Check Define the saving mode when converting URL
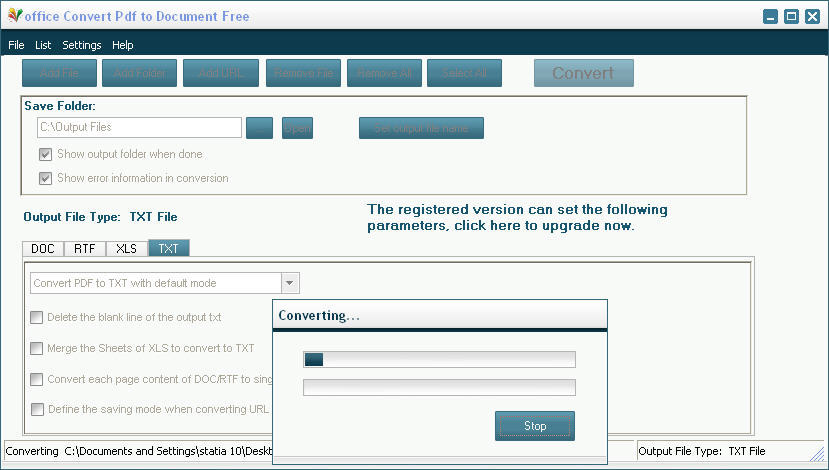This screenshot has width=829, height=470. [x=37, y=409]
